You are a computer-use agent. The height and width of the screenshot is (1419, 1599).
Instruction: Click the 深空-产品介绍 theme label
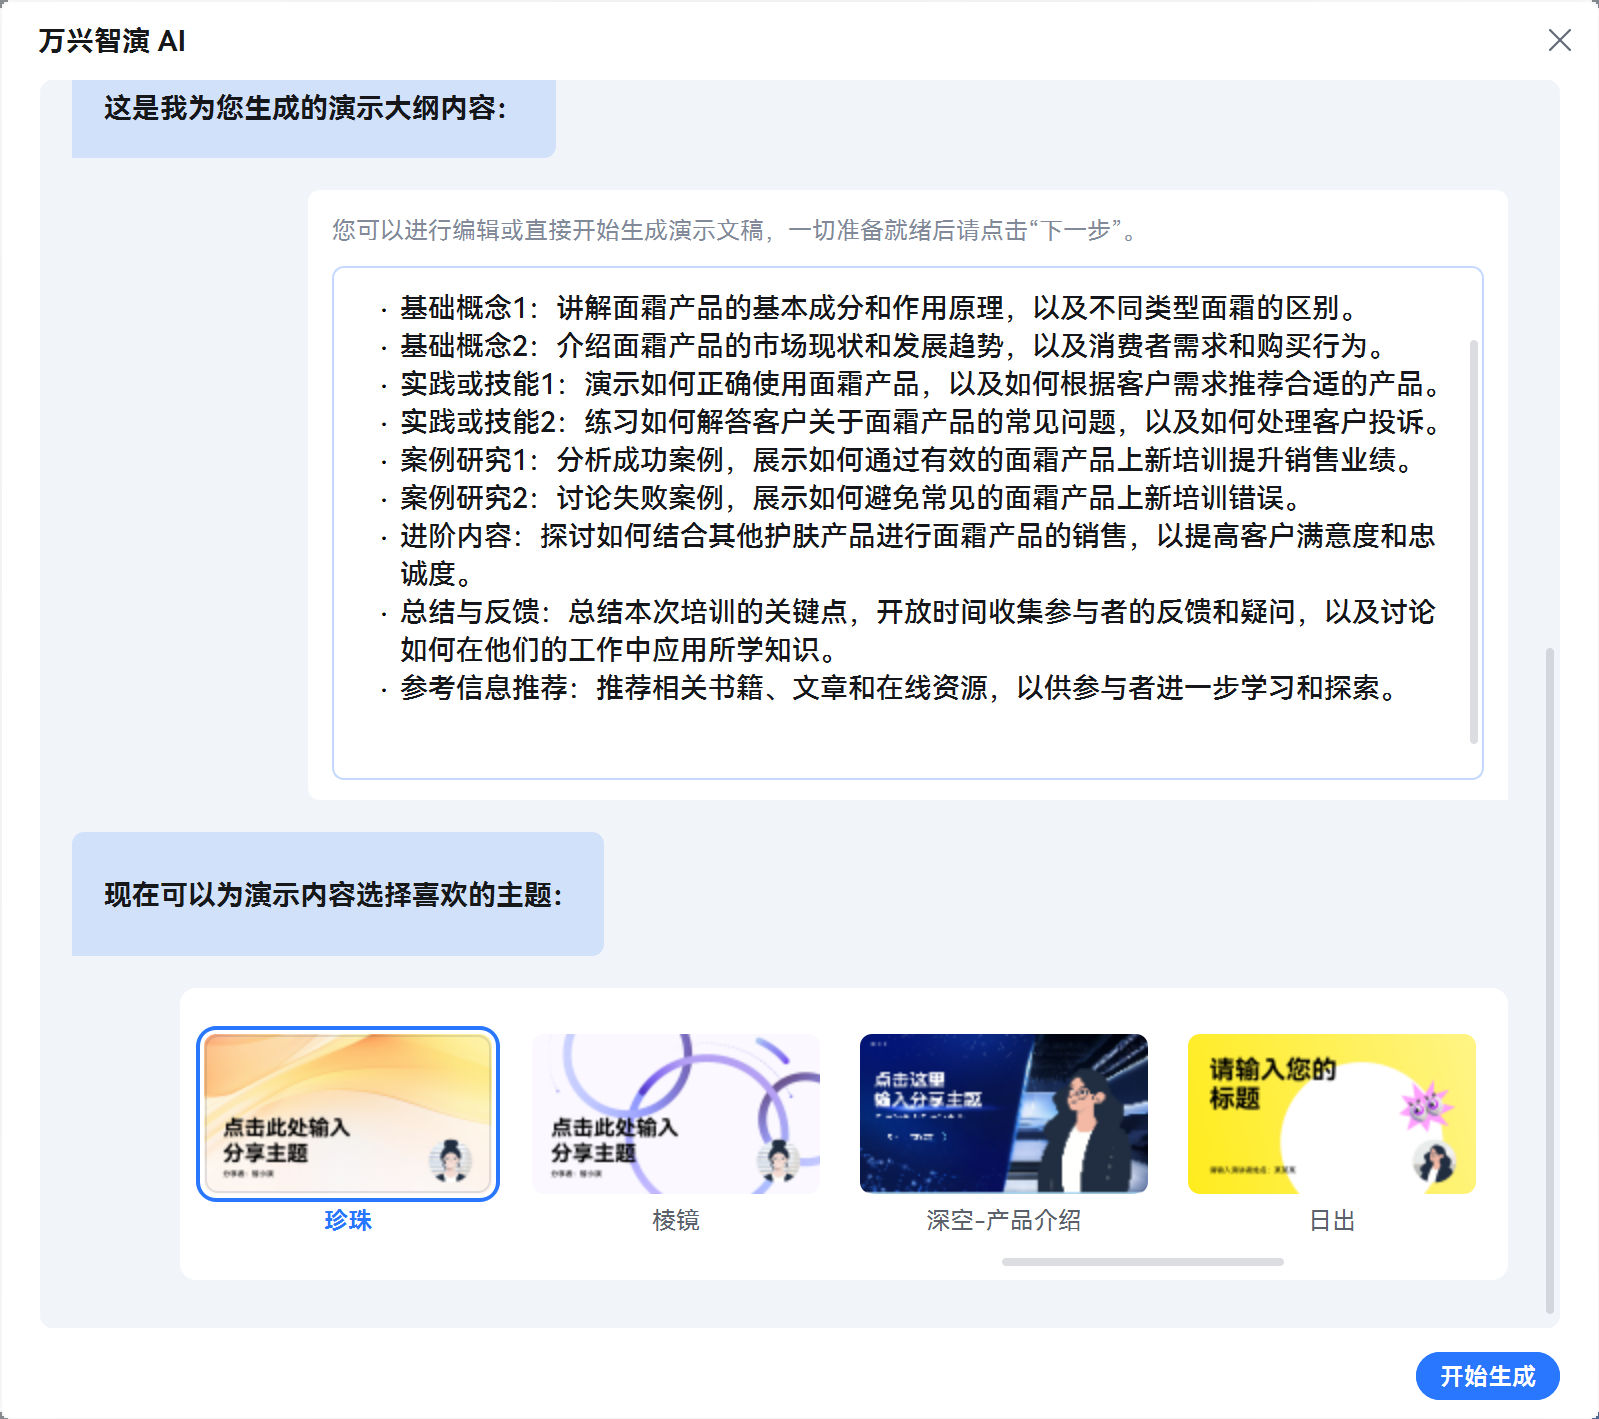[1004, 1220]
